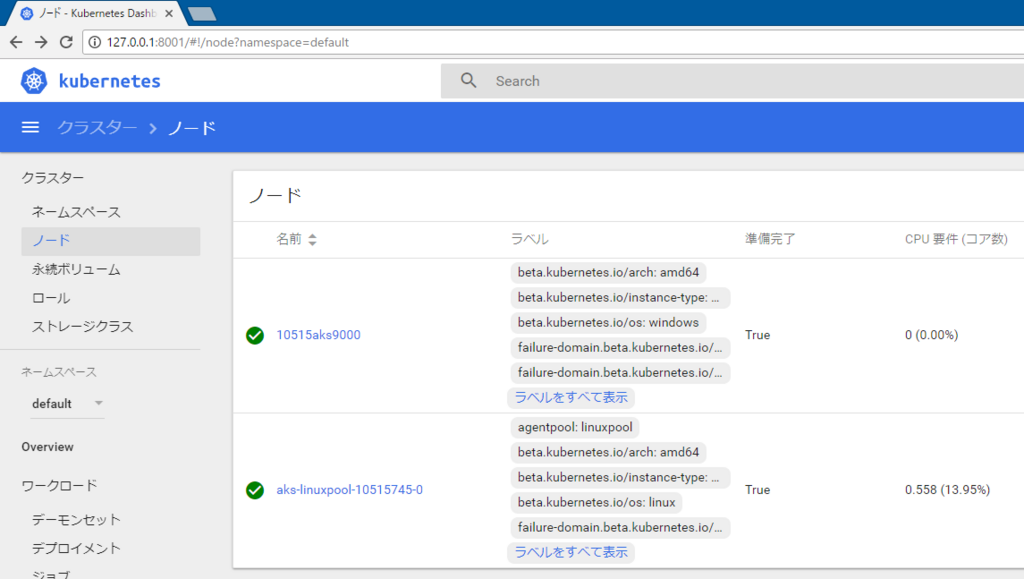1024x579 pixels.
Task: Click True status for 10515aks9000
Action: (x=757, y=335)
